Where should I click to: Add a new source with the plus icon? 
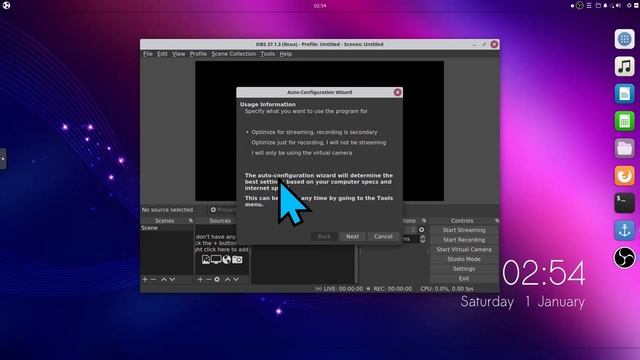tap(200, 280)
